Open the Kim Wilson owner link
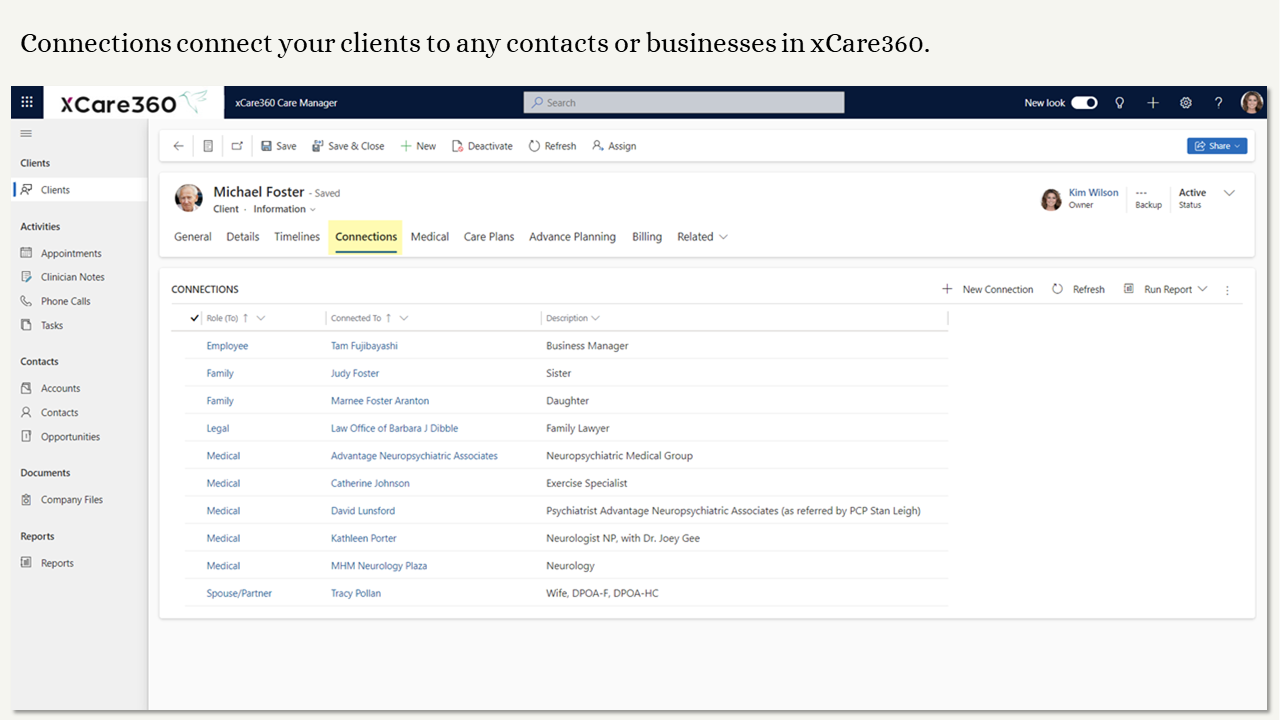Image resolution: width=1280 pixels, height=720 pixels. click(1093, 193)
